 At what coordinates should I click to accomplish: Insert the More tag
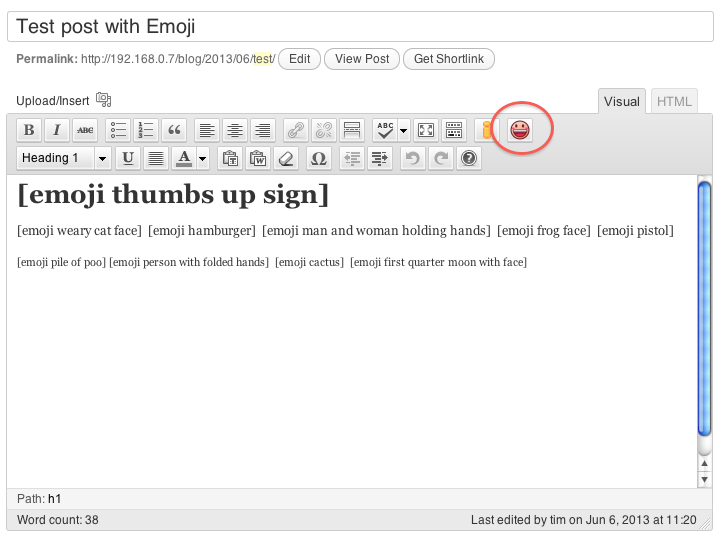pos(352,130)
